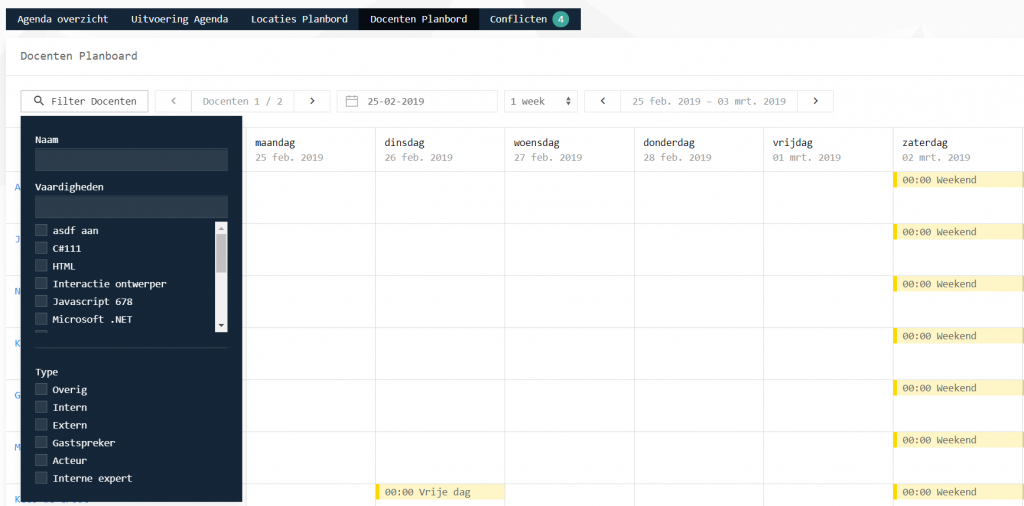The height and width of the screenshot is (506, 1024).
Task: Open the Vrije dag event on dinsdag
Action: 440,492
